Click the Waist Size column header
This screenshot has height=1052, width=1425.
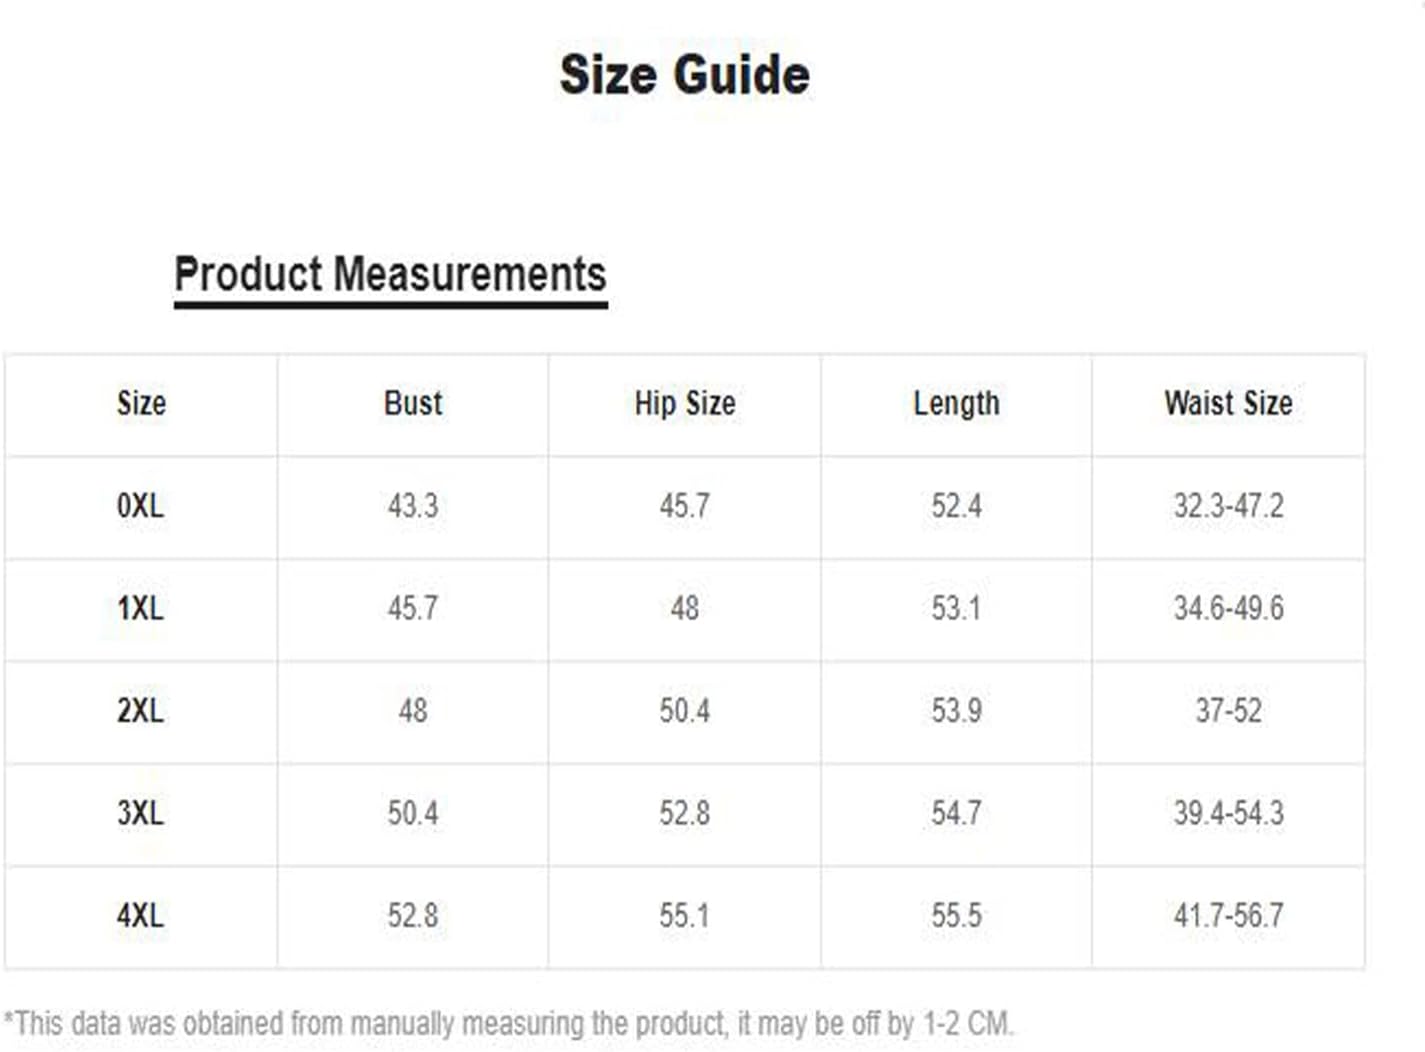[x=1228, y=403]
